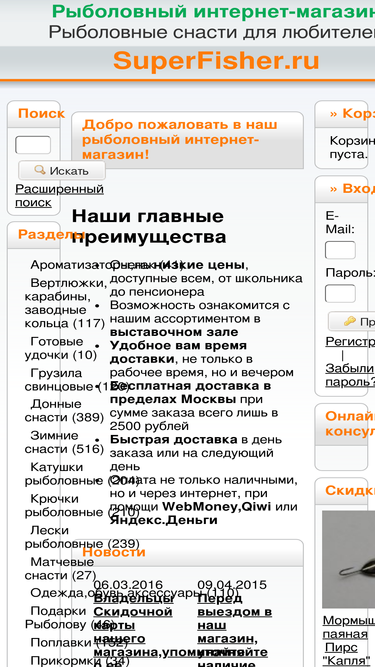Image resolution: width=375 pixels, height=667 pixels.
Task: Open the Одежда, обувь, аксессуары category
Action: (x=134, y=593)
